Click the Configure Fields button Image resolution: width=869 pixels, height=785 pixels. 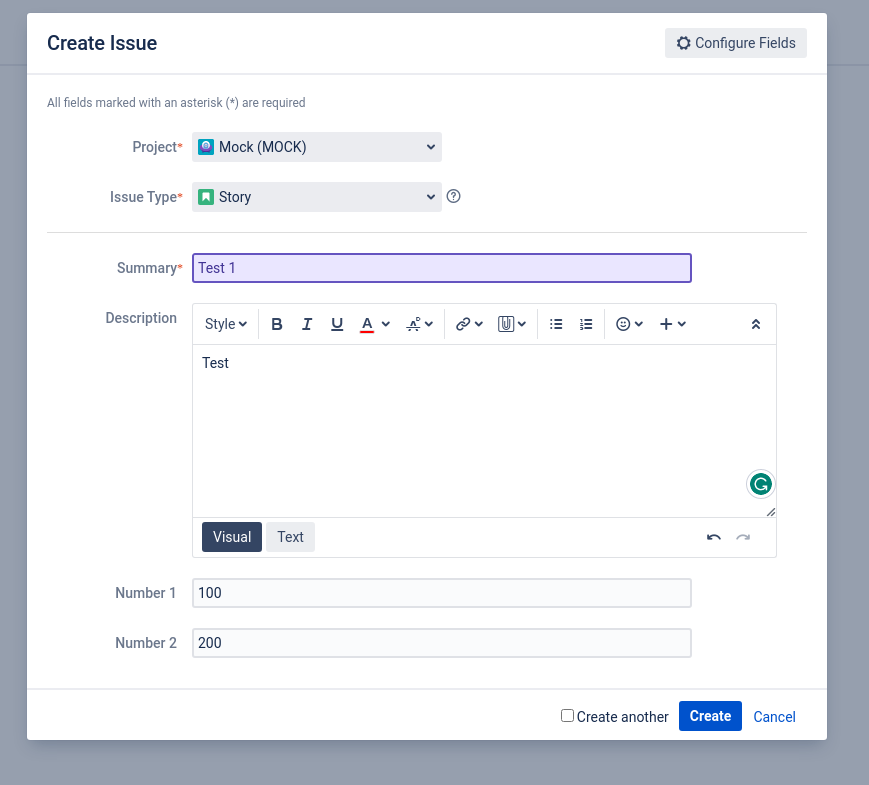point(735,43)
